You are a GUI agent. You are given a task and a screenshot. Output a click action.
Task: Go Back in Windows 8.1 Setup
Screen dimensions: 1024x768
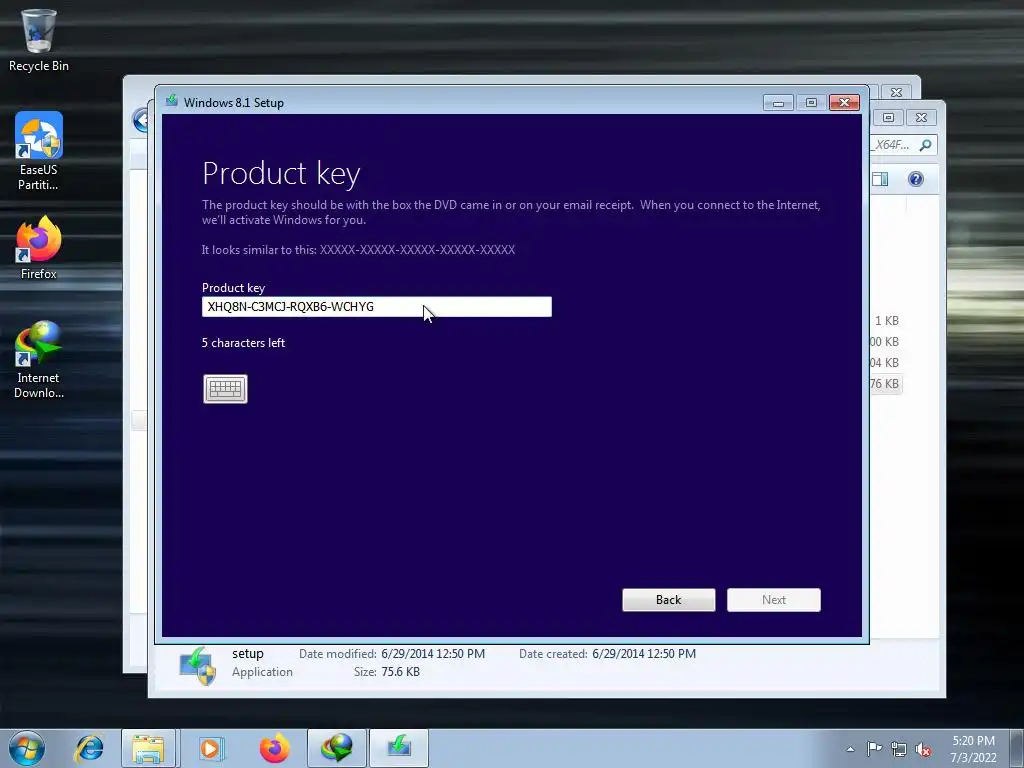pyautogui.click(x=669, y=600)
